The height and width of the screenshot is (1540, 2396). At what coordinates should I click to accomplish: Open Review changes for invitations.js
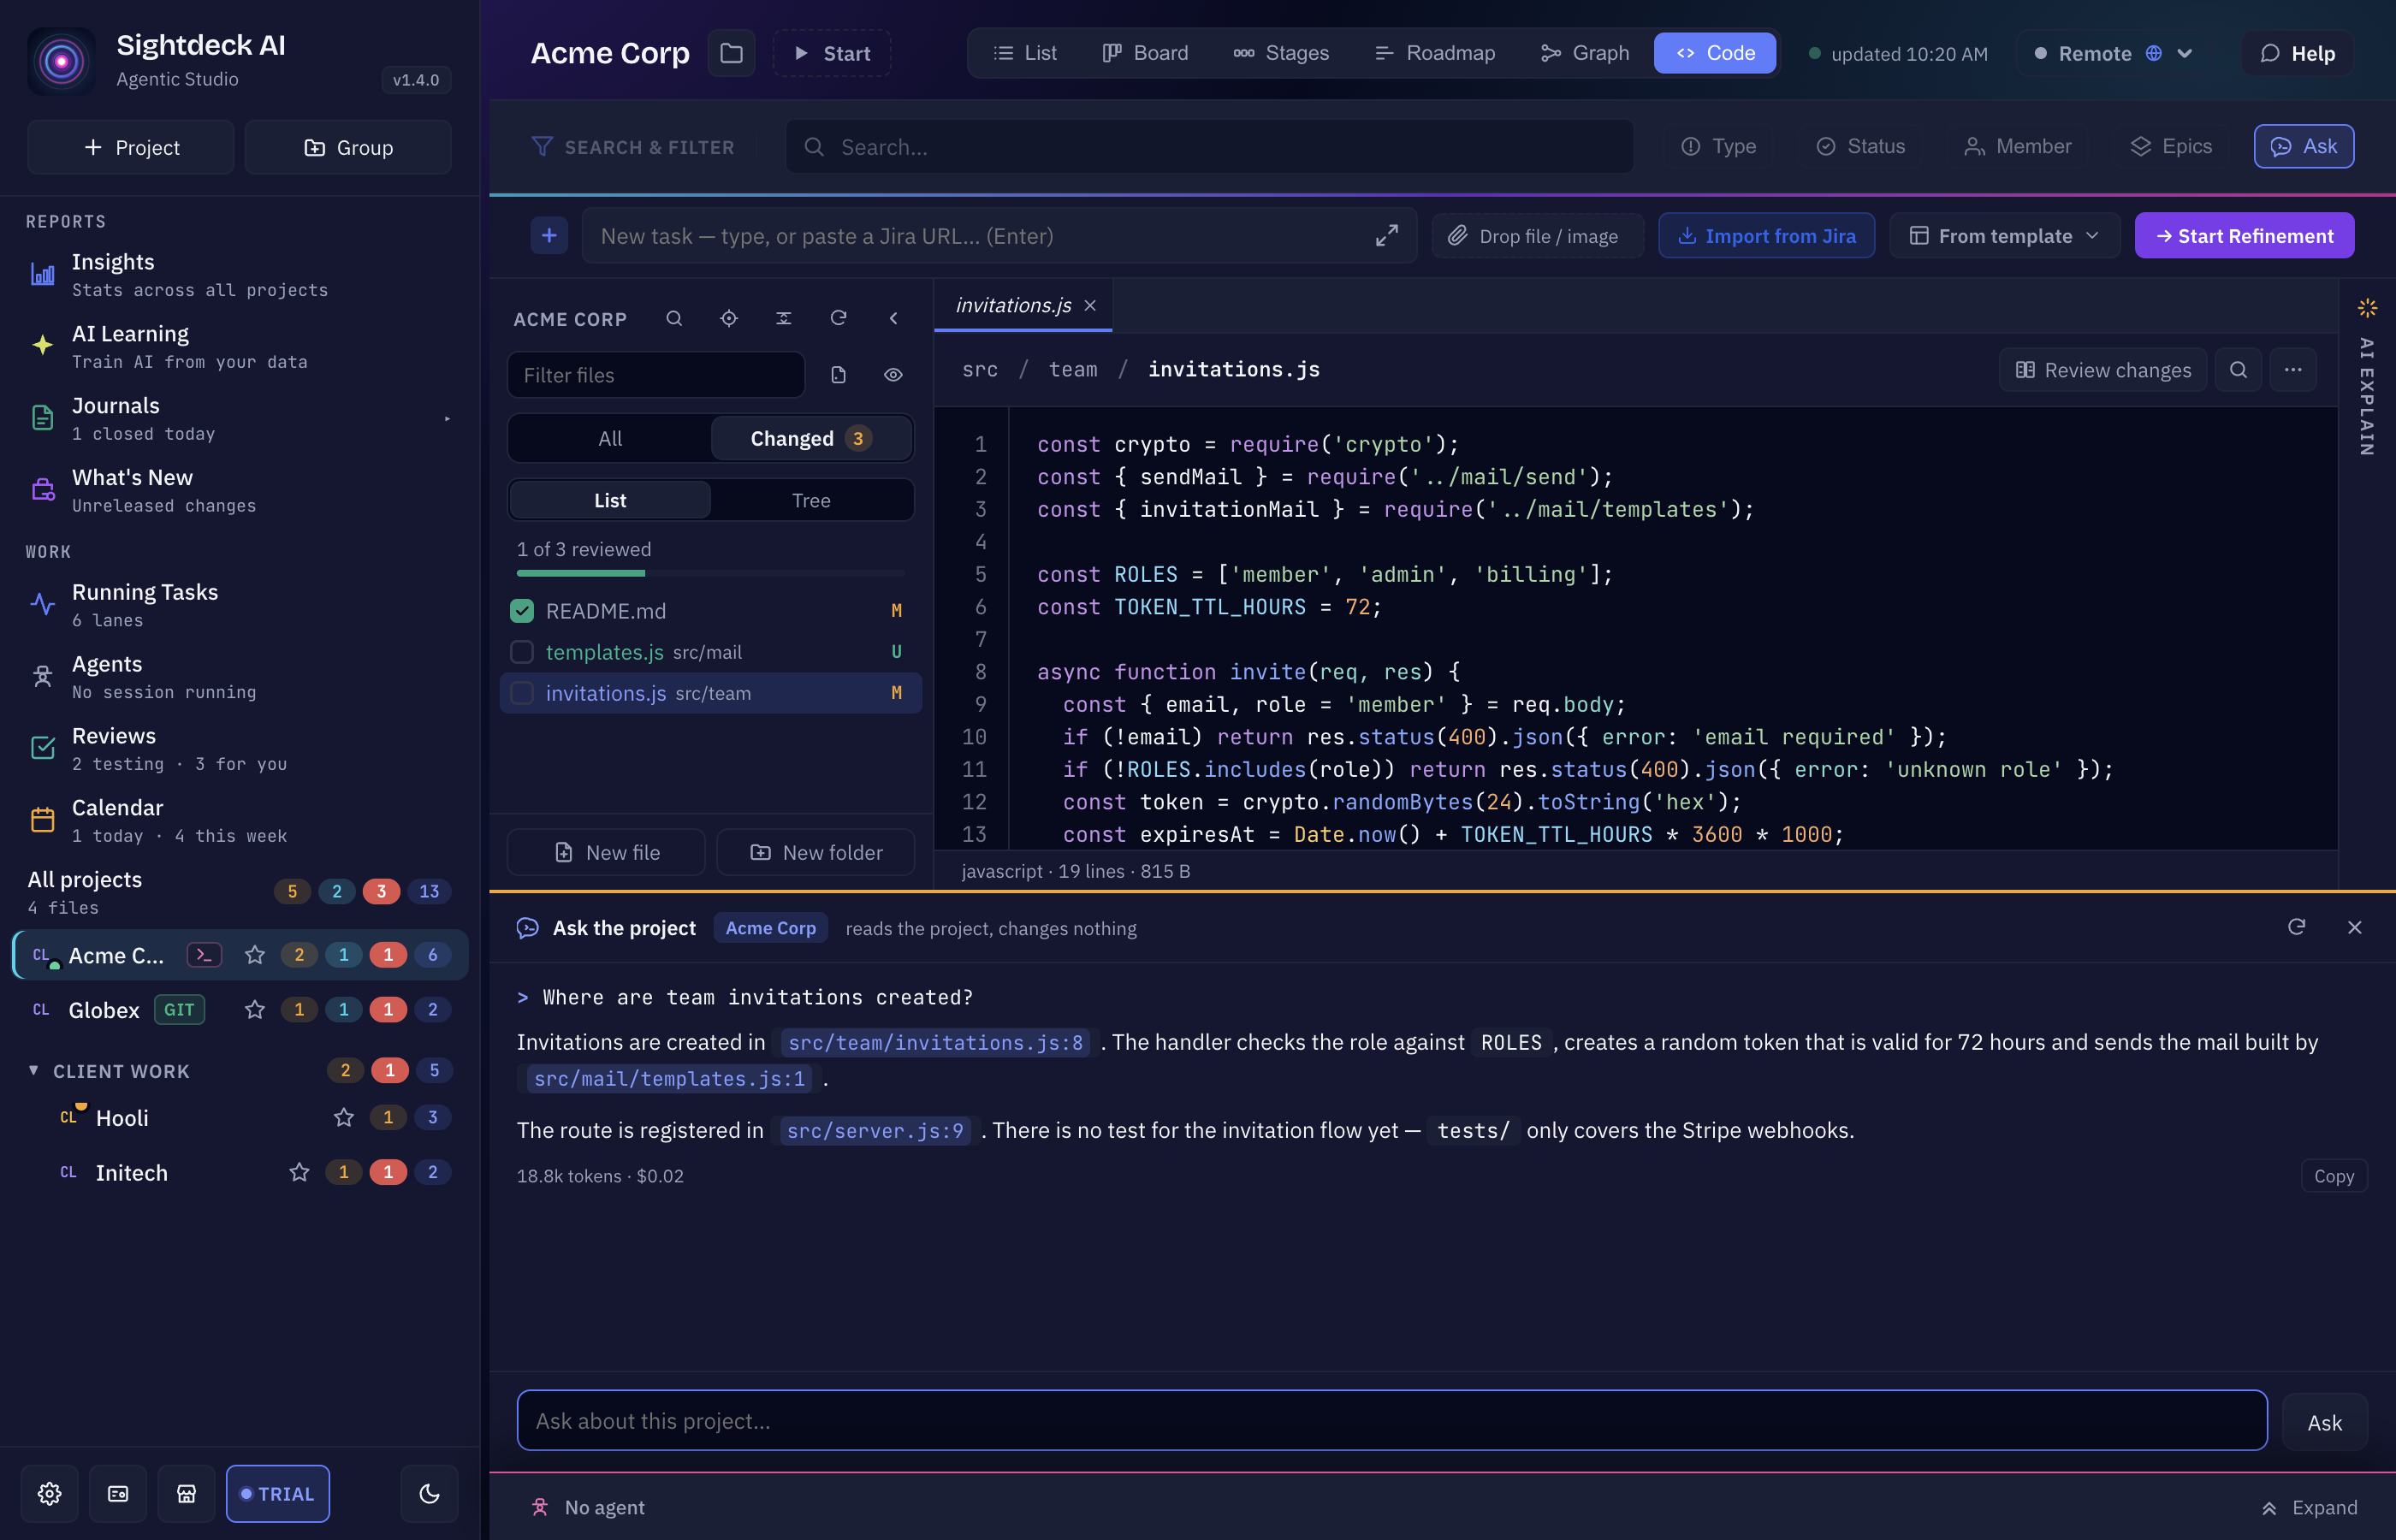point(2103,370)
